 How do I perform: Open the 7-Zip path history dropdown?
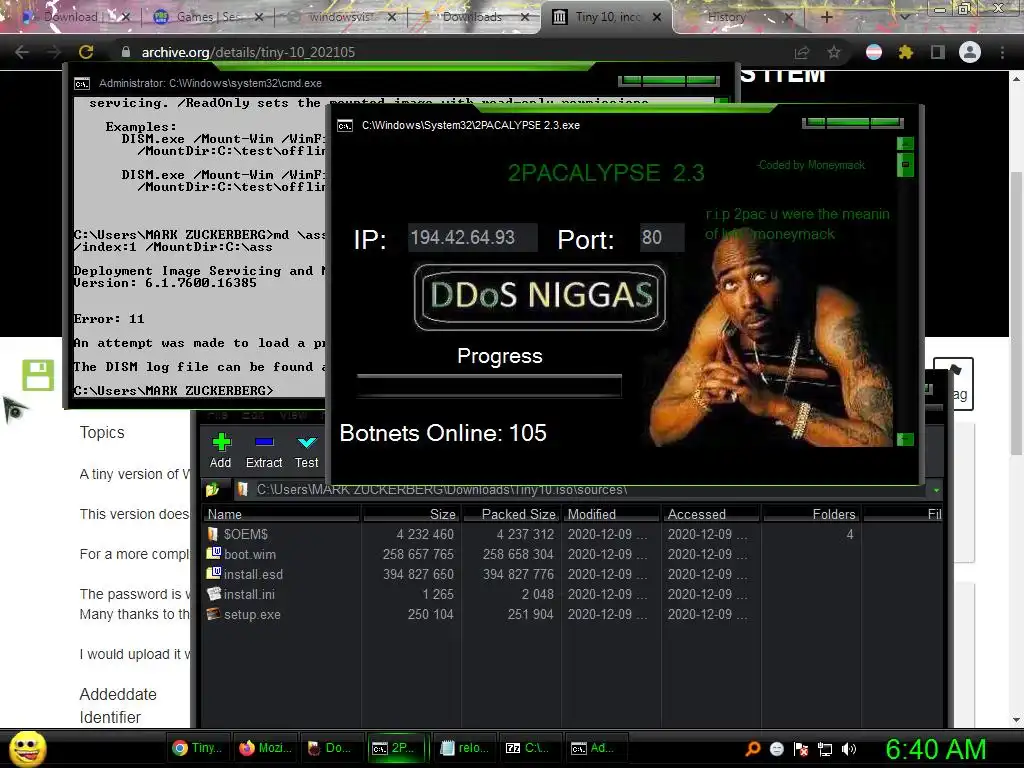pyautogui.click(x=936, y=490)
